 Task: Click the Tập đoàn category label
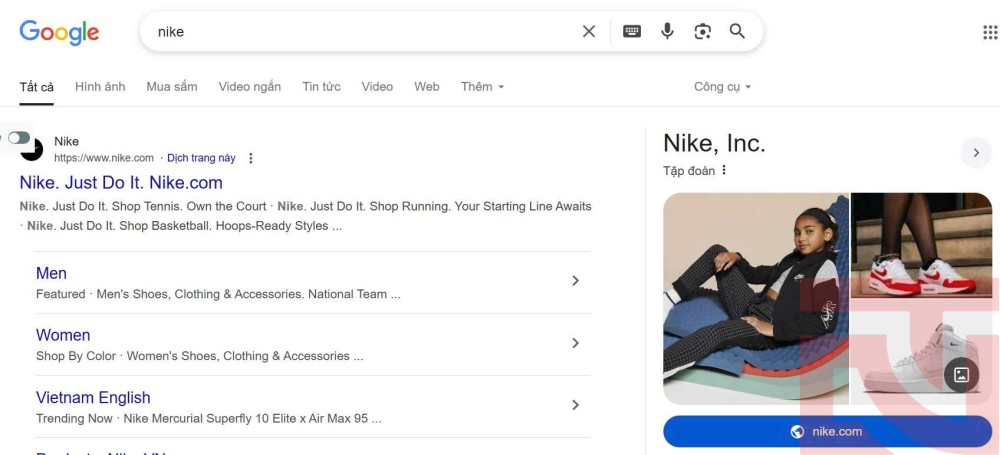click(x=689, y=170)
